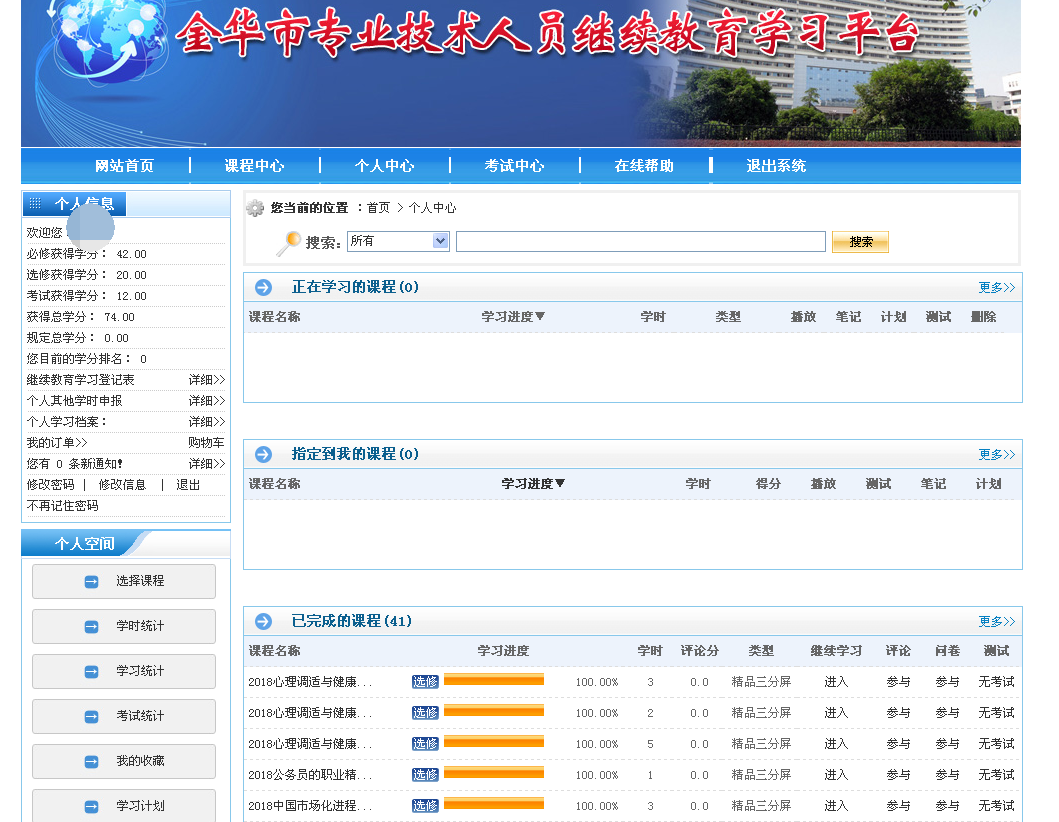1059x822 pixels.
Task: Open 课程中心 in navigation bar
Action: 254,166
